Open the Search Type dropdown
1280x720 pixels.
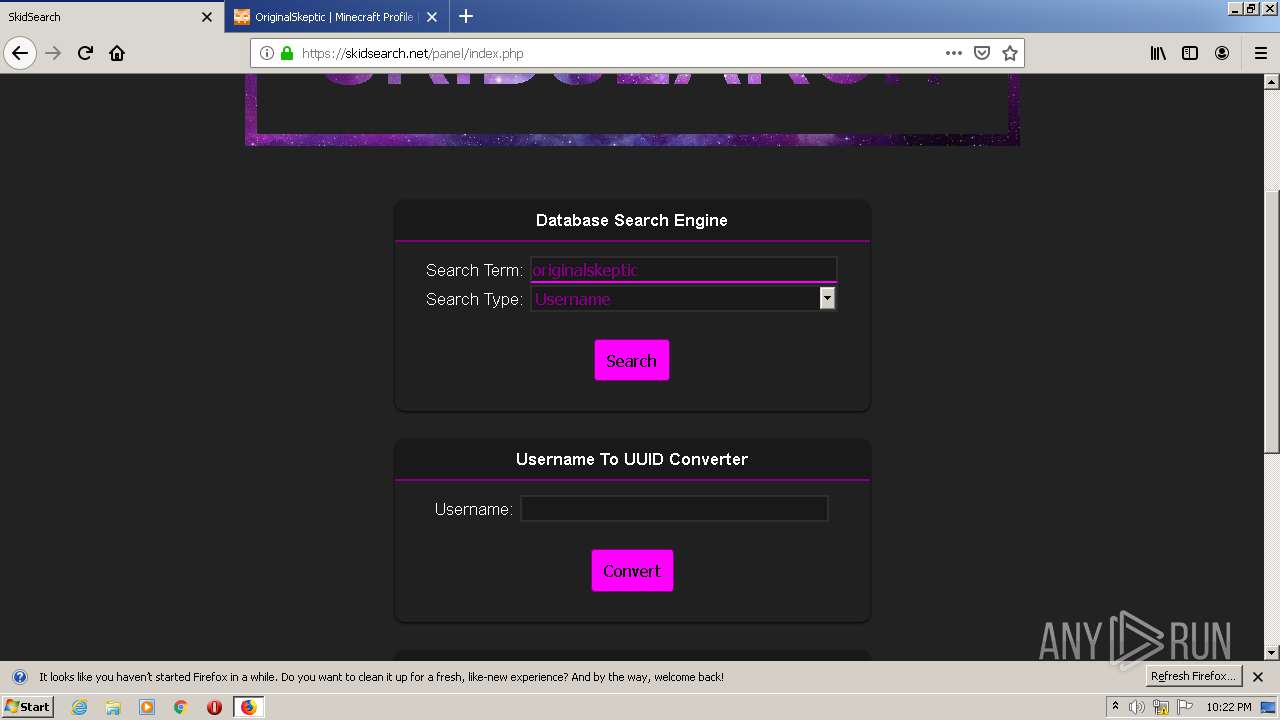pos(683,298)
